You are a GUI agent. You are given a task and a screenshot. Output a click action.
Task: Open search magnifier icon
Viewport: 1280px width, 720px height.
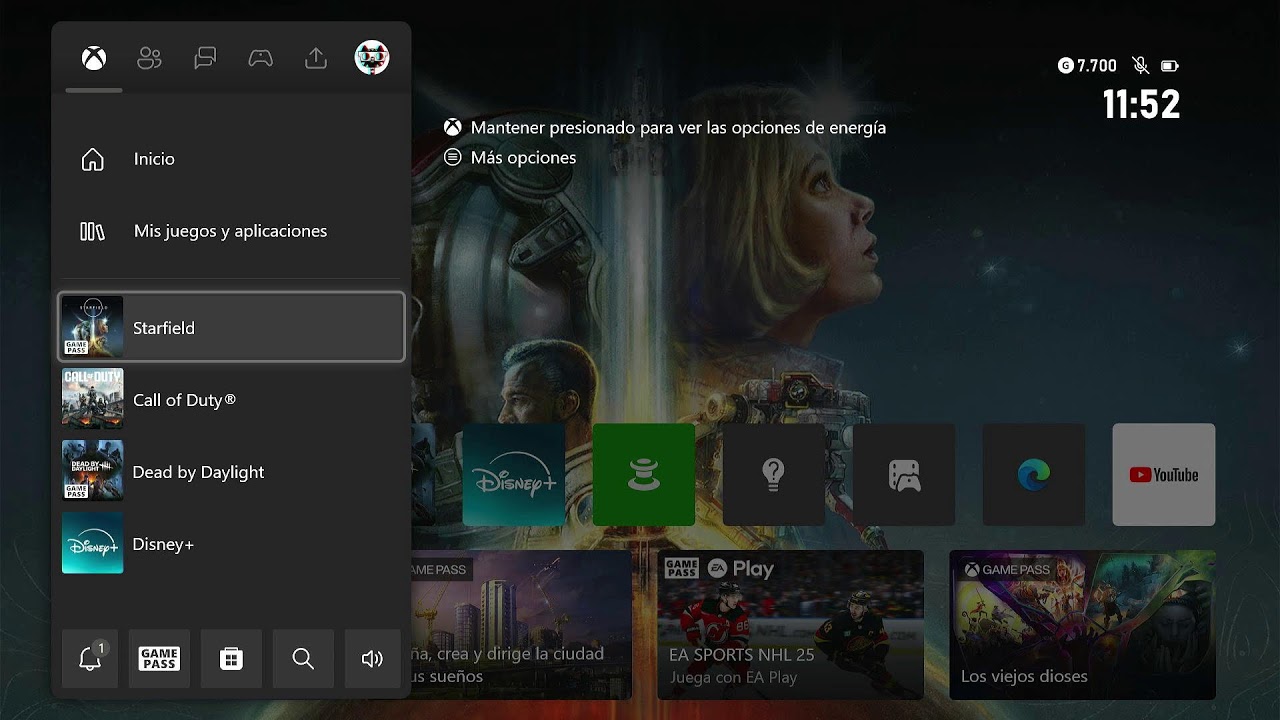303,658
